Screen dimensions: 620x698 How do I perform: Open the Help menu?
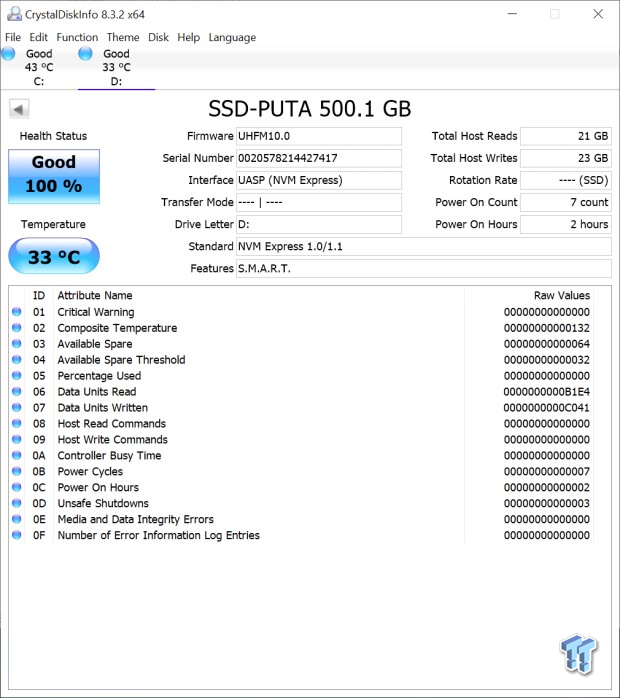(188, 37)
